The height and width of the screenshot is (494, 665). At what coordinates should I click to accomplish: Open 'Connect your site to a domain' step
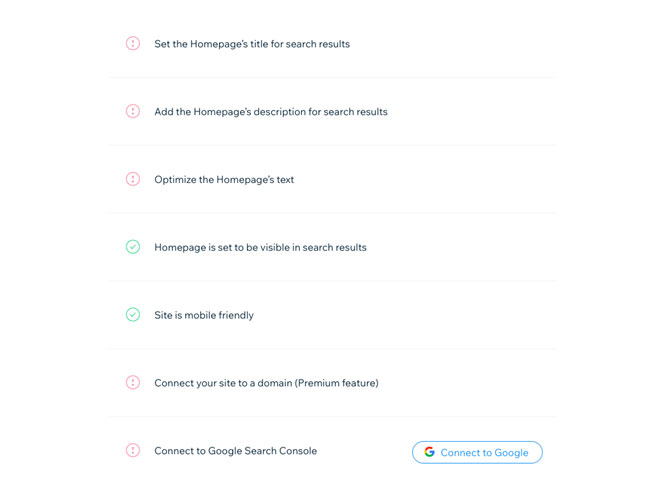[x=266, y=383]
